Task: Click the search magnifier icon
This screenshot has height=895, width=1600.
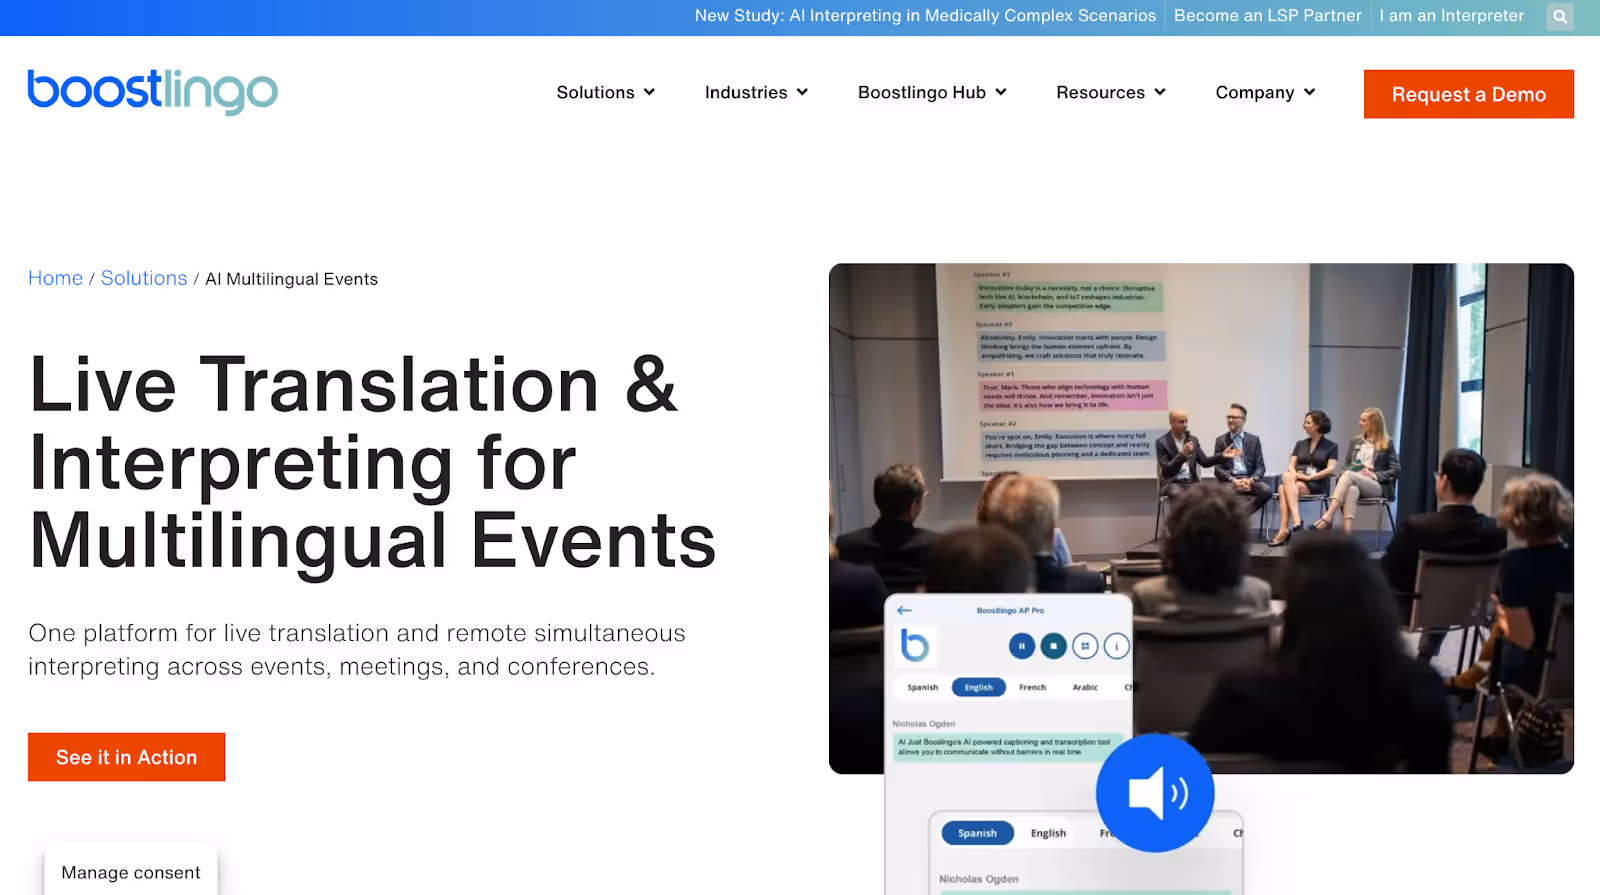Action: (x=1560, y=16)
